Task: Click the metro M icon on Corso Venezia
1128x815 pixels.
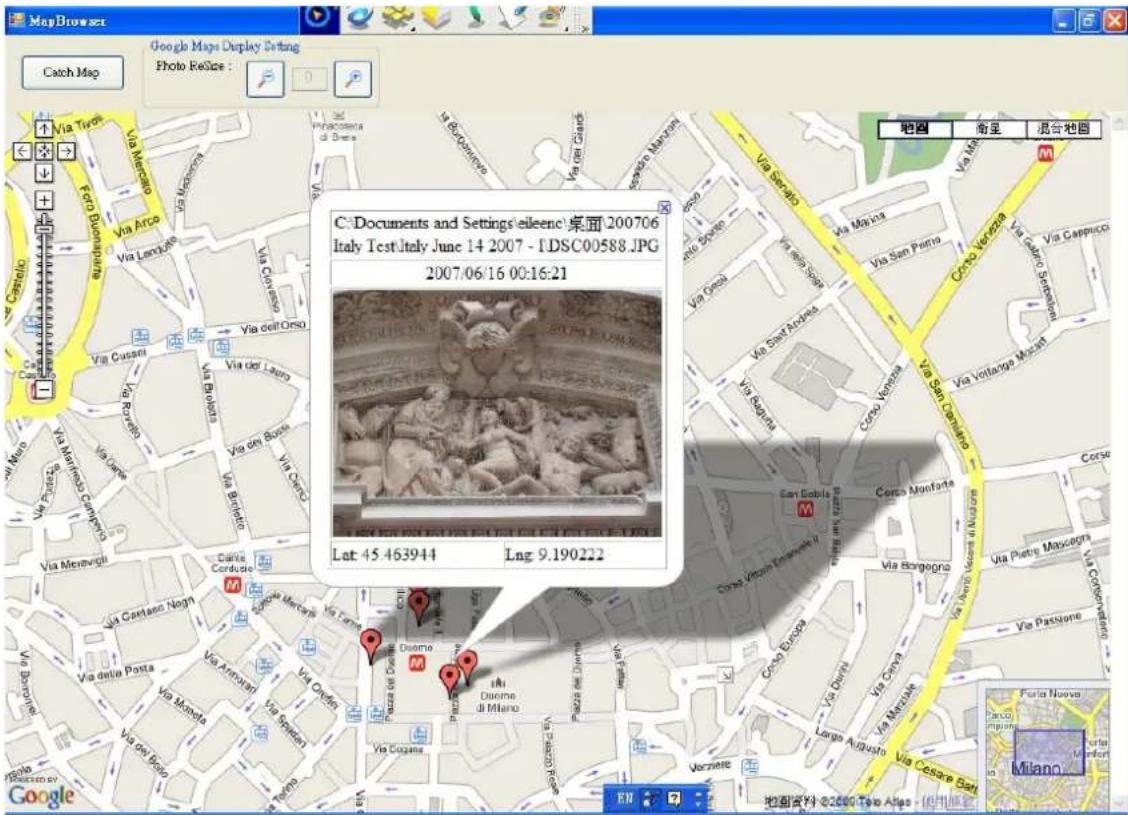Action: [x=1045, y=152]
